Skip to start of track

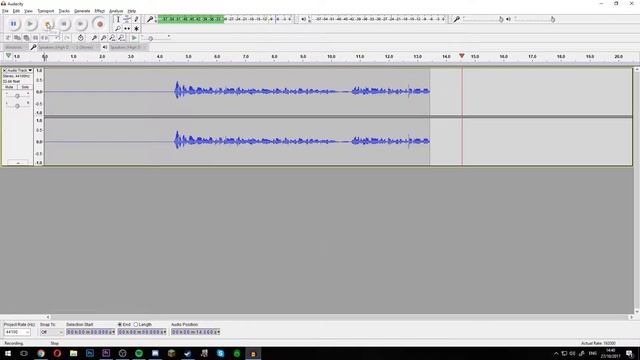coord(64,24)
